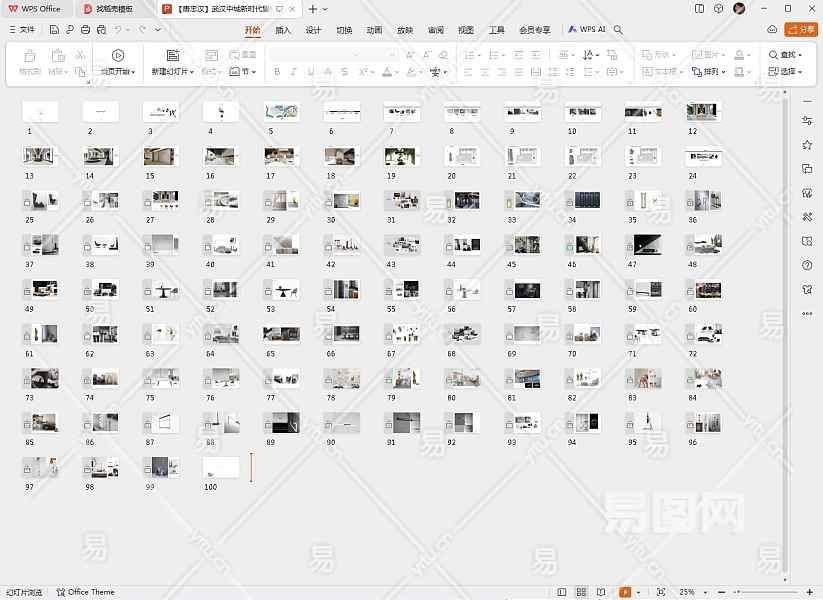Viewport: 823px width, 600px height.
Task: Switch to the 插入 (Insert) ribbon tab
Action: point(283,30)
